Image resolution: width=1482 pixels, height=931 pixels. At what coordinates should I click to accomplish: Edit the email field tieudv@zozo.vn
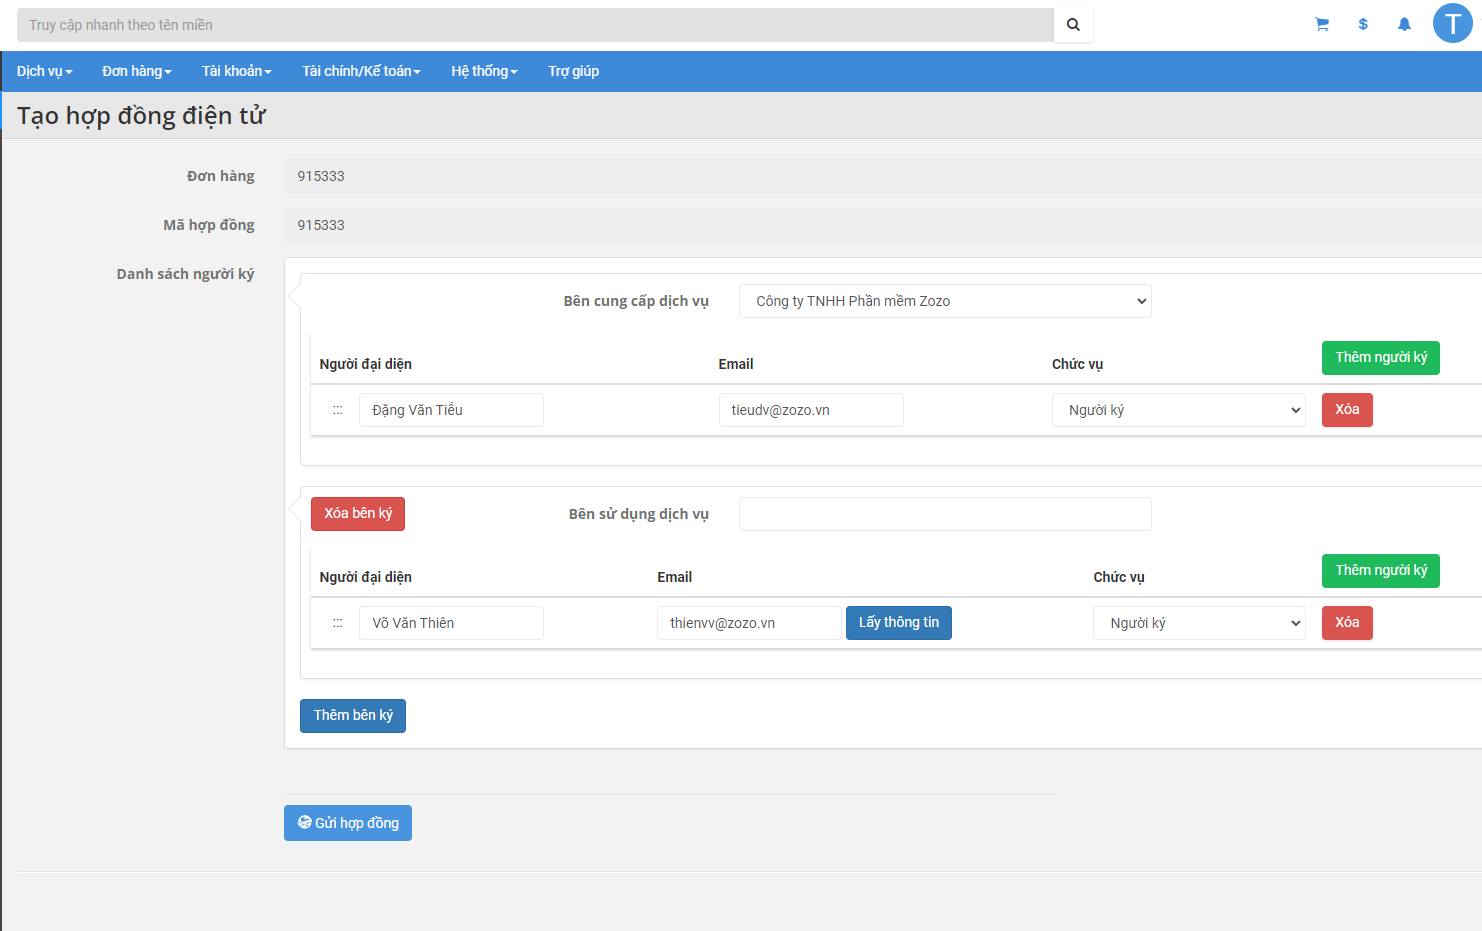pyautogui.click(x=811, y=410)
